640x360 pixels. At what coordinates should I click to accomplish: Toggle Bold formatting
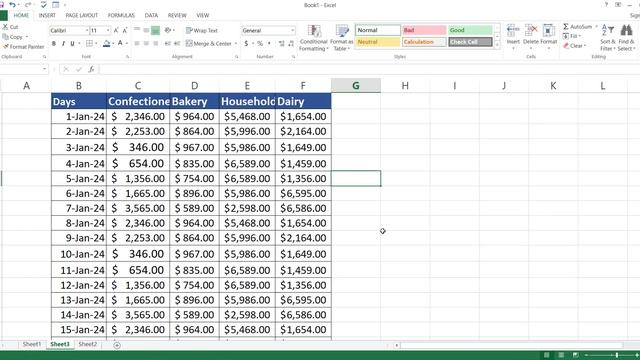point(54,43)
